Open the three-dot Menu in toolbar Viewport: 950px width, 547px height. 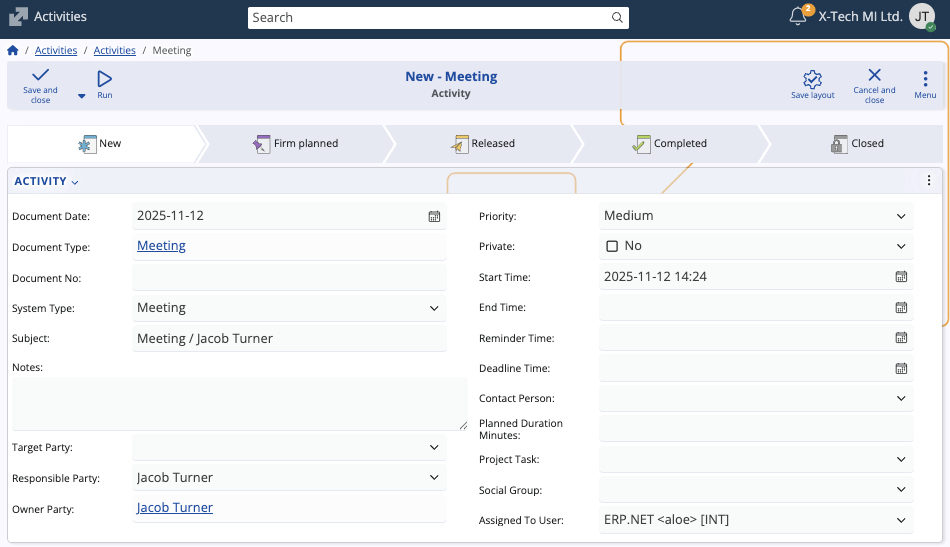click(x=925, y=79)
